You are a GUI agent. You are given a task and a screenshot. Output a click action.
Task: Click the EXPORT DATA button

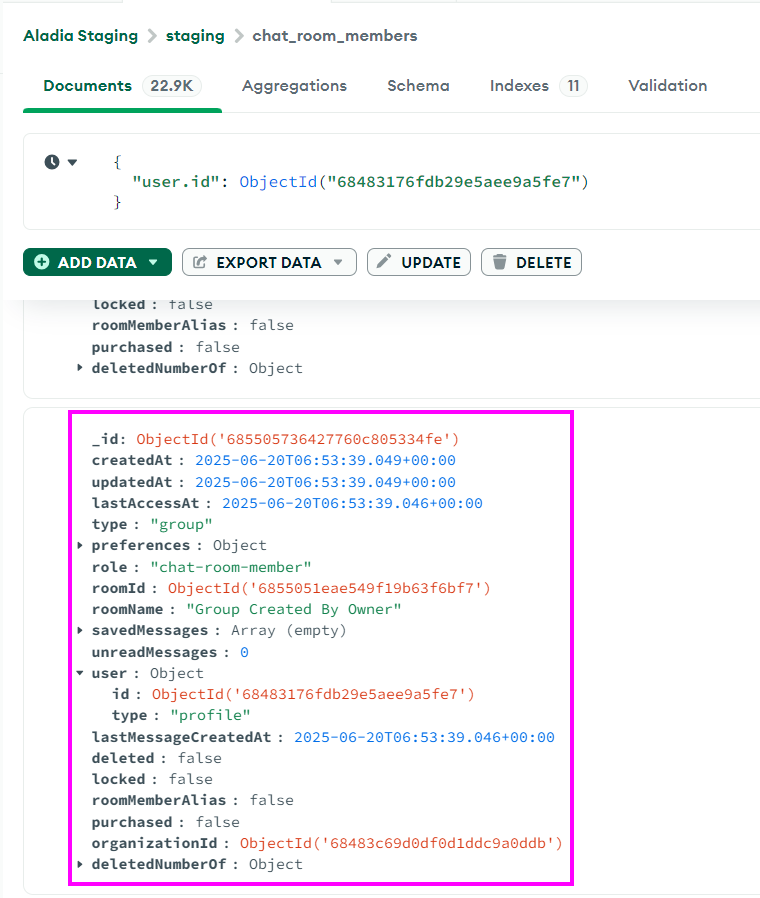(269, 262)
